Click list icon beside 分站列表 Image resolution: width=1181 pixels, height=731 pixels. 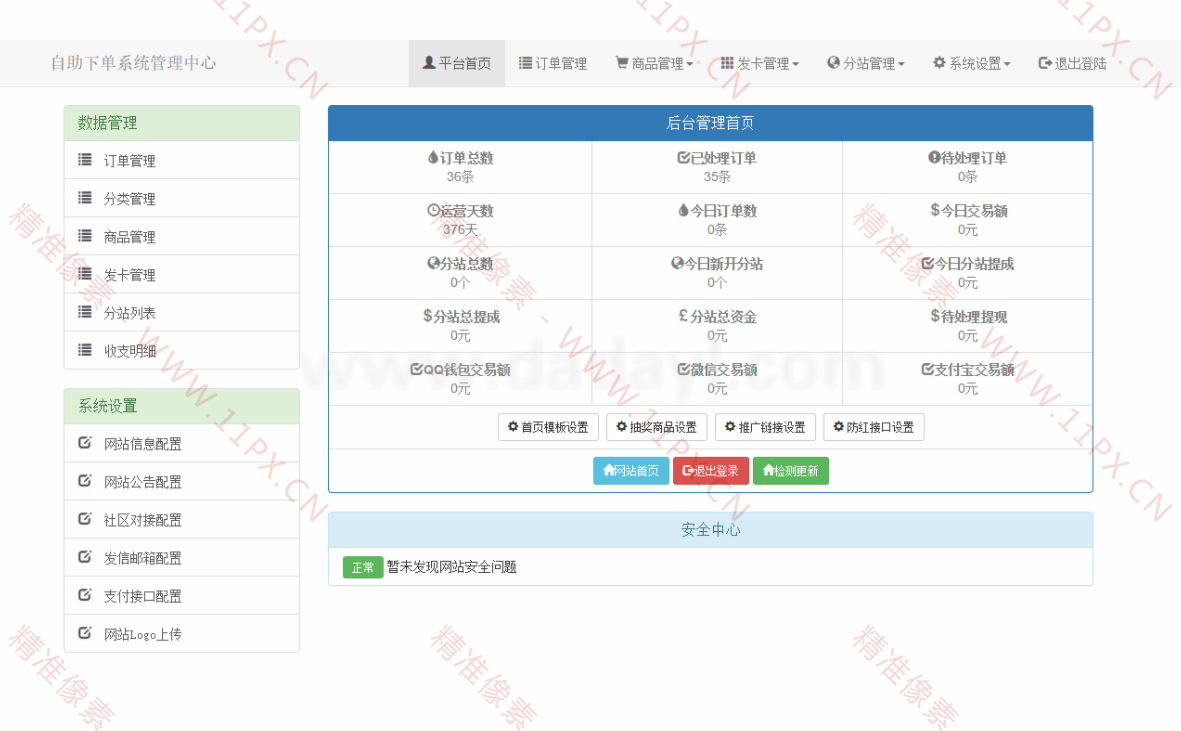[x=85, y=312]
